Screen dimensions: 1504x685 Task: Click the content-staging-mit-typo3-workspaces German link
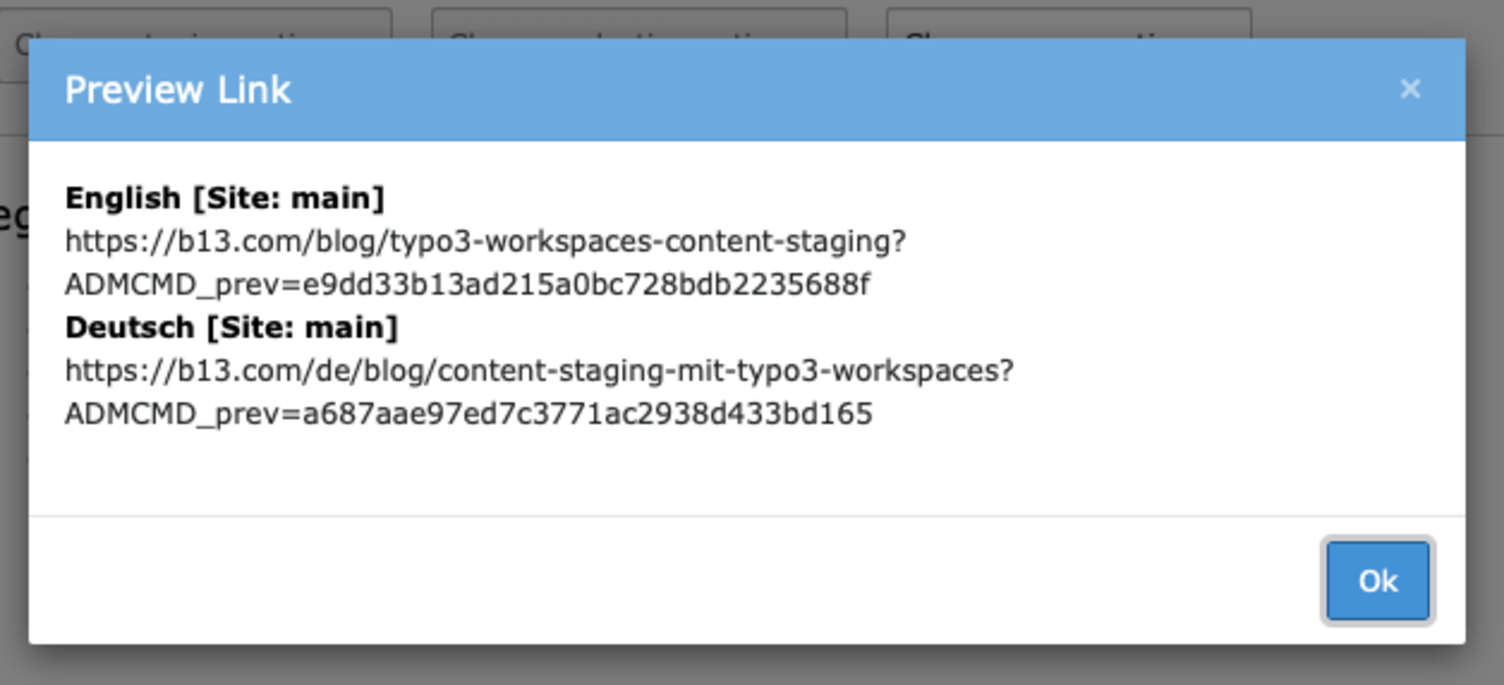[540, 370]
